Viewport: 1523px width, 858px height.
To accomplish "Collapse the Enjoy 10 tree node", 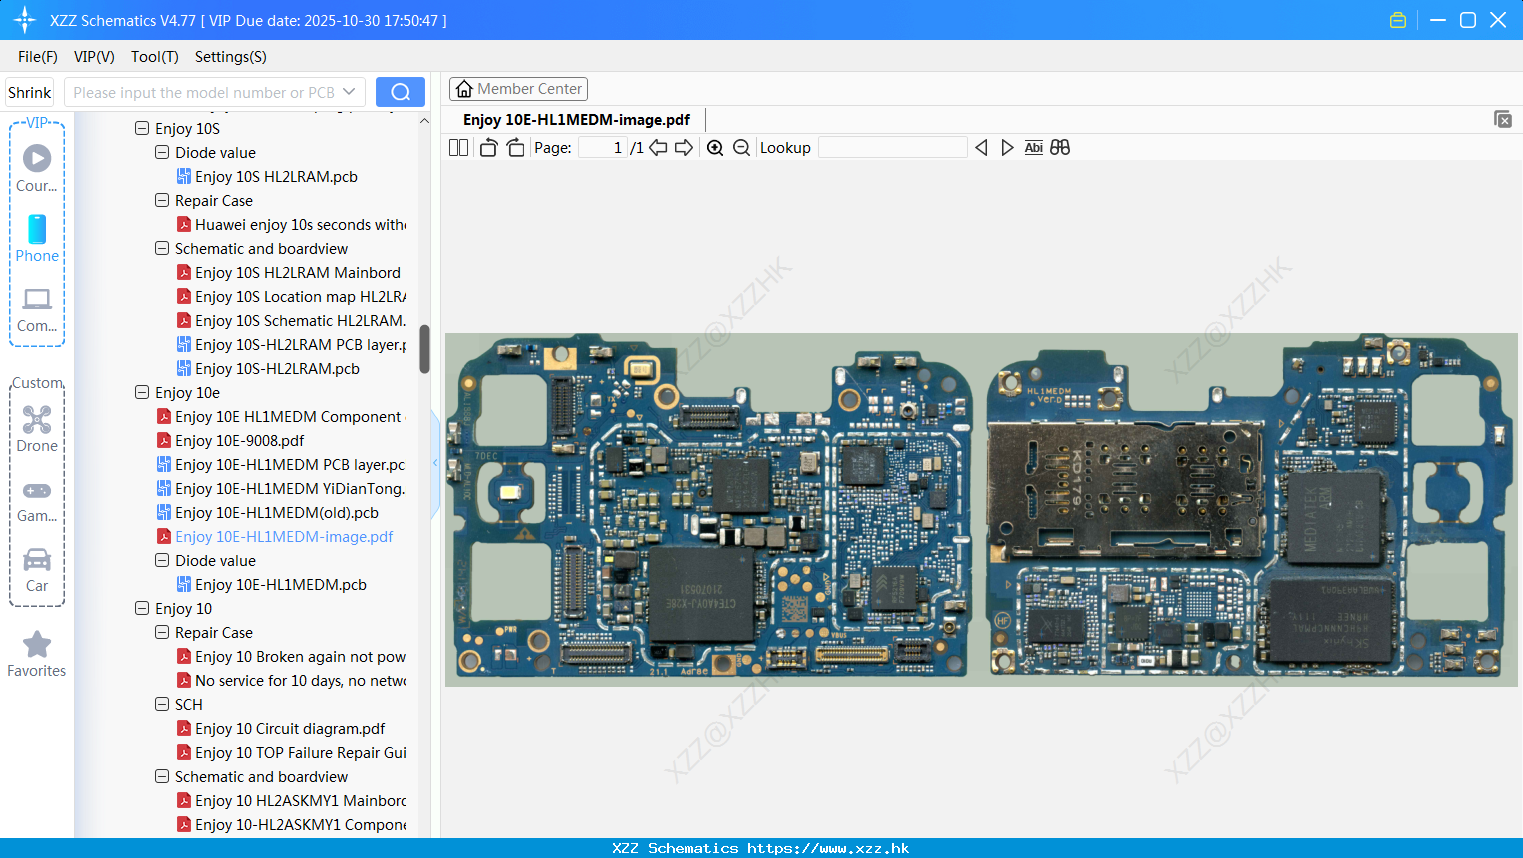I will [x=142, y=608].
